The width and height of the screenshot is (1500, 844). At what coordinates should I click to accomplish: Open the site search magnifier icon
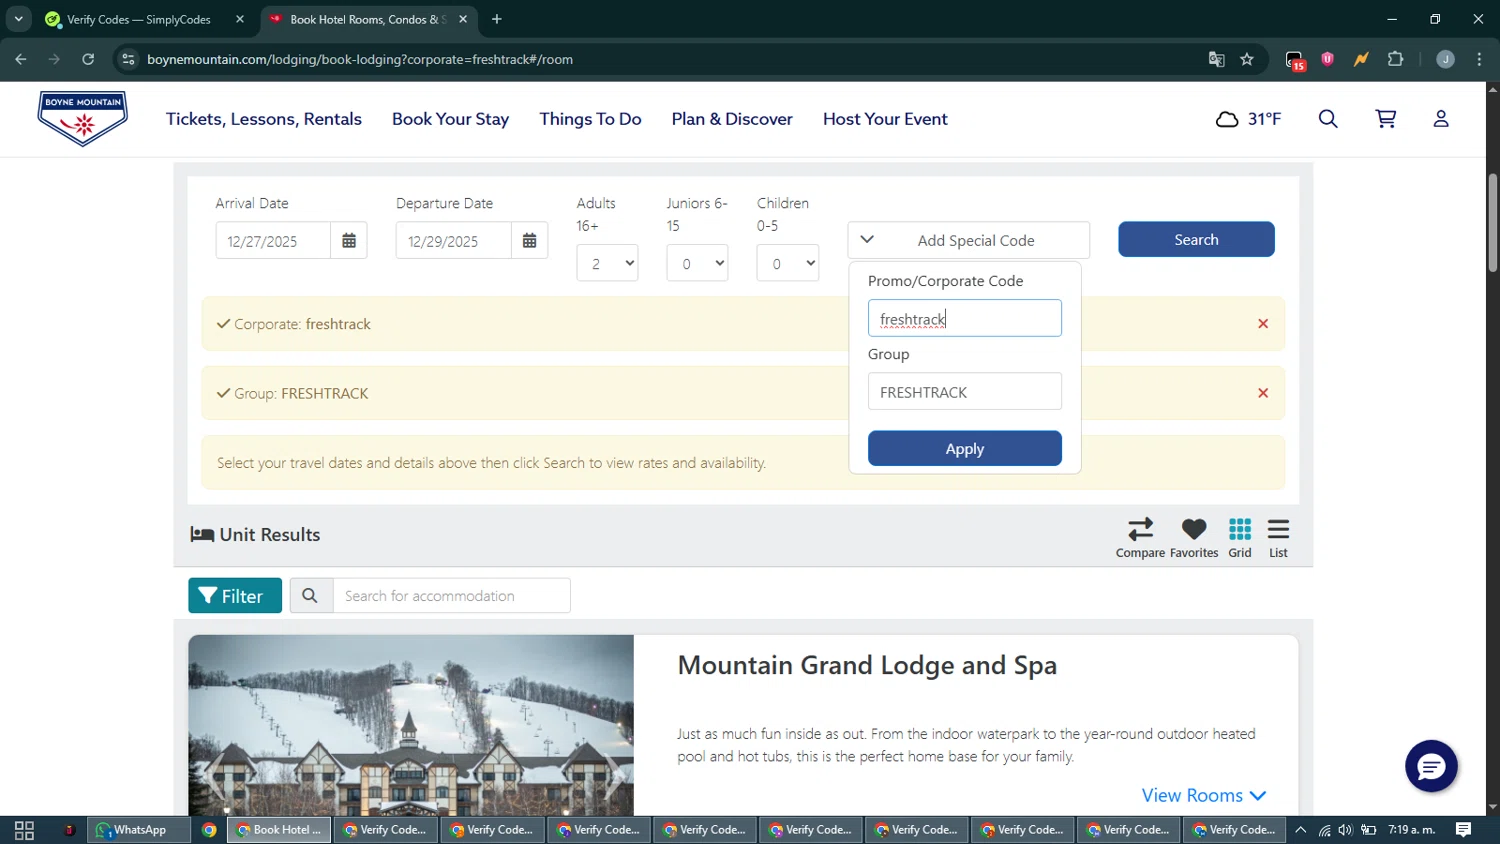1328,119
